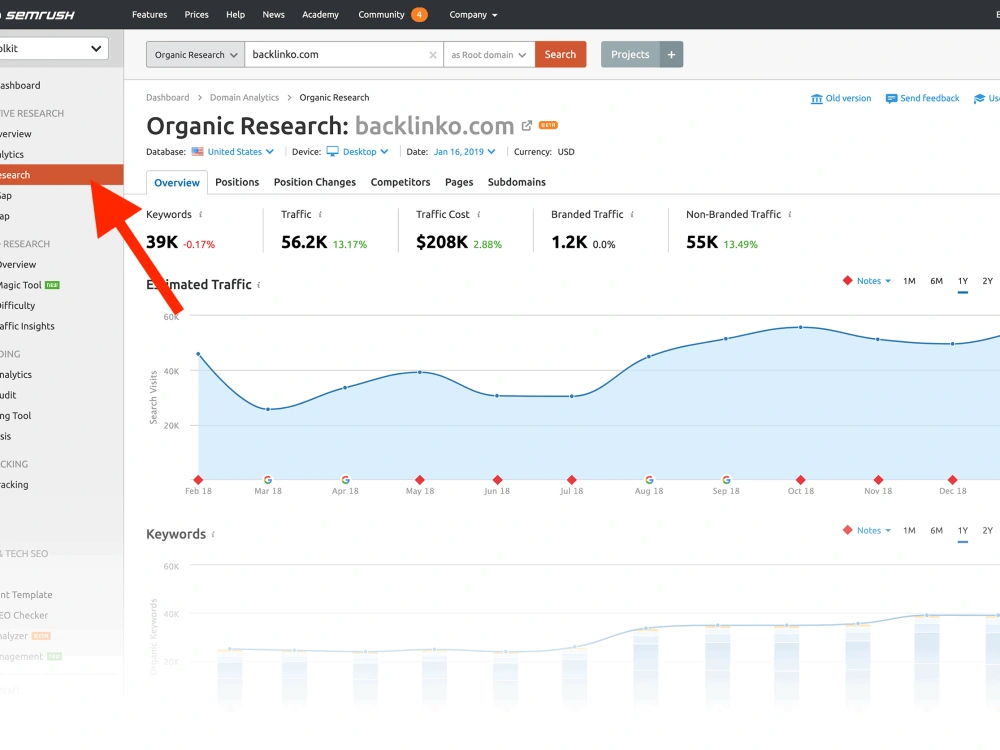Click the red note diamond at Nov 18
The height and width of the screenshot is (750, 1000).
click(x=878, y=480)
